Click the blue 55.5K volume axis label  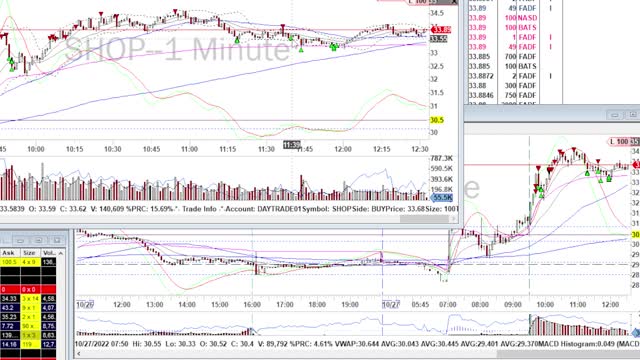(x=442, y=198)
